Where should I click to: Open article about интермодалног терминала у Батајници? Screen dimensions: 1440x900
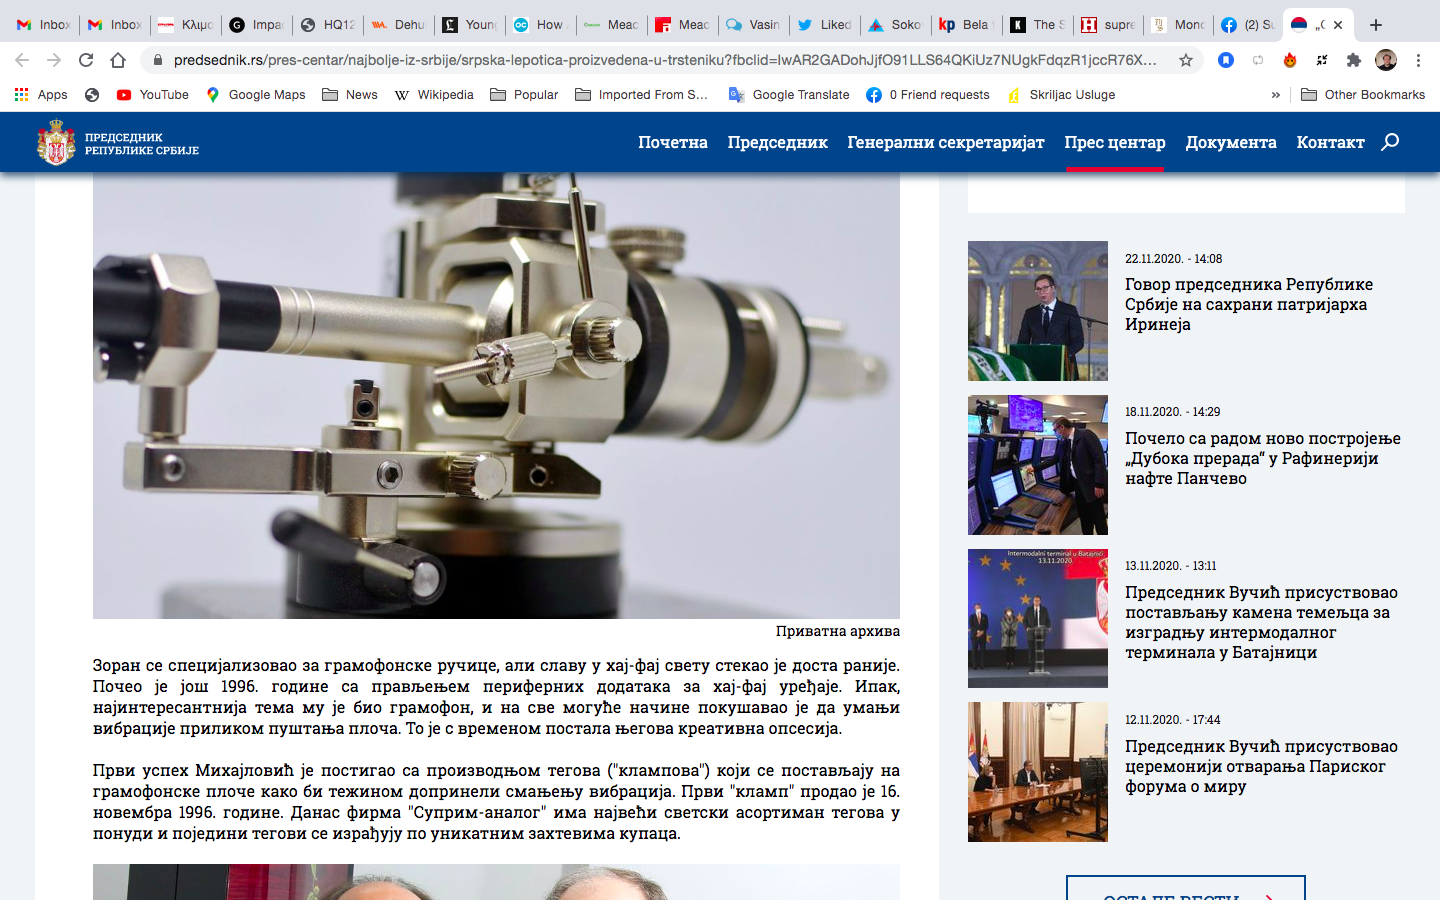pos(1261,622)
